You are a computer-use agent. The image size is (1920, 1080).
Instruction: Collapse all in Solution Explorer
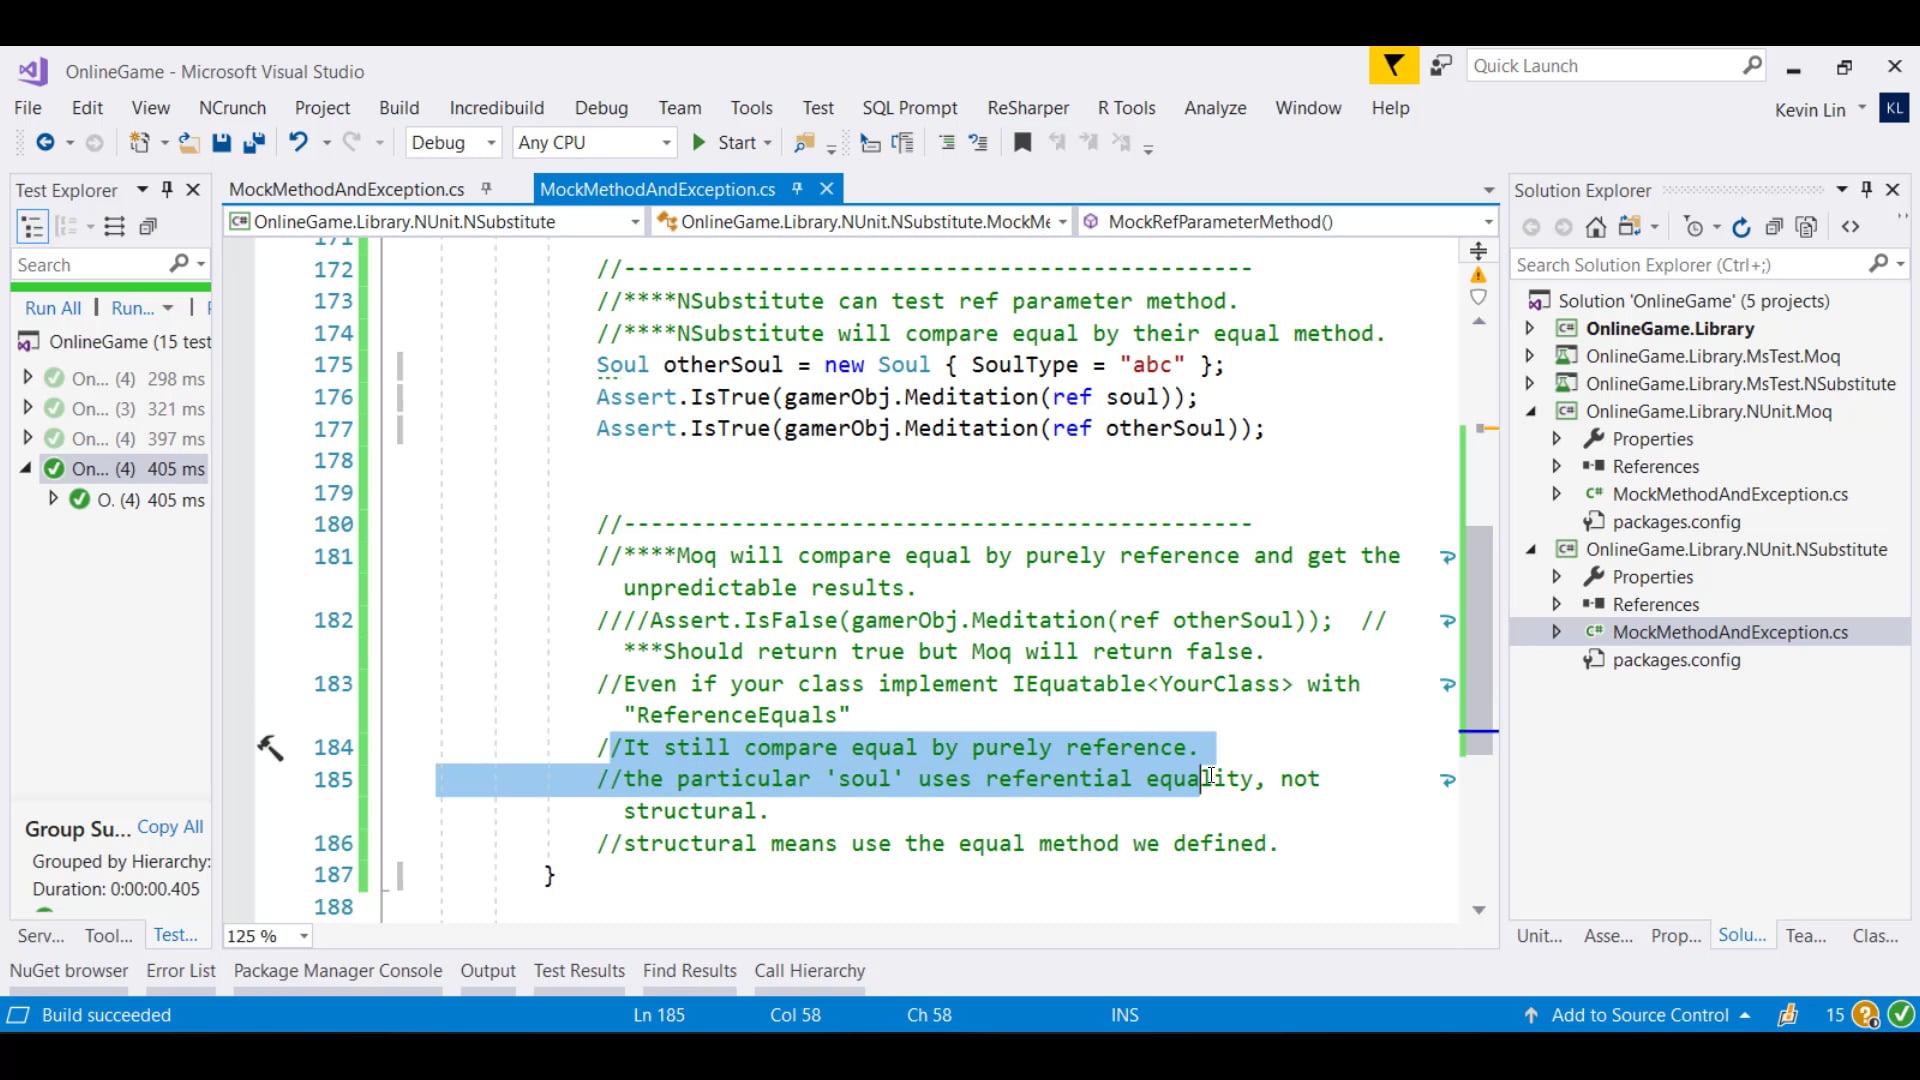(x=1774, y=228)
